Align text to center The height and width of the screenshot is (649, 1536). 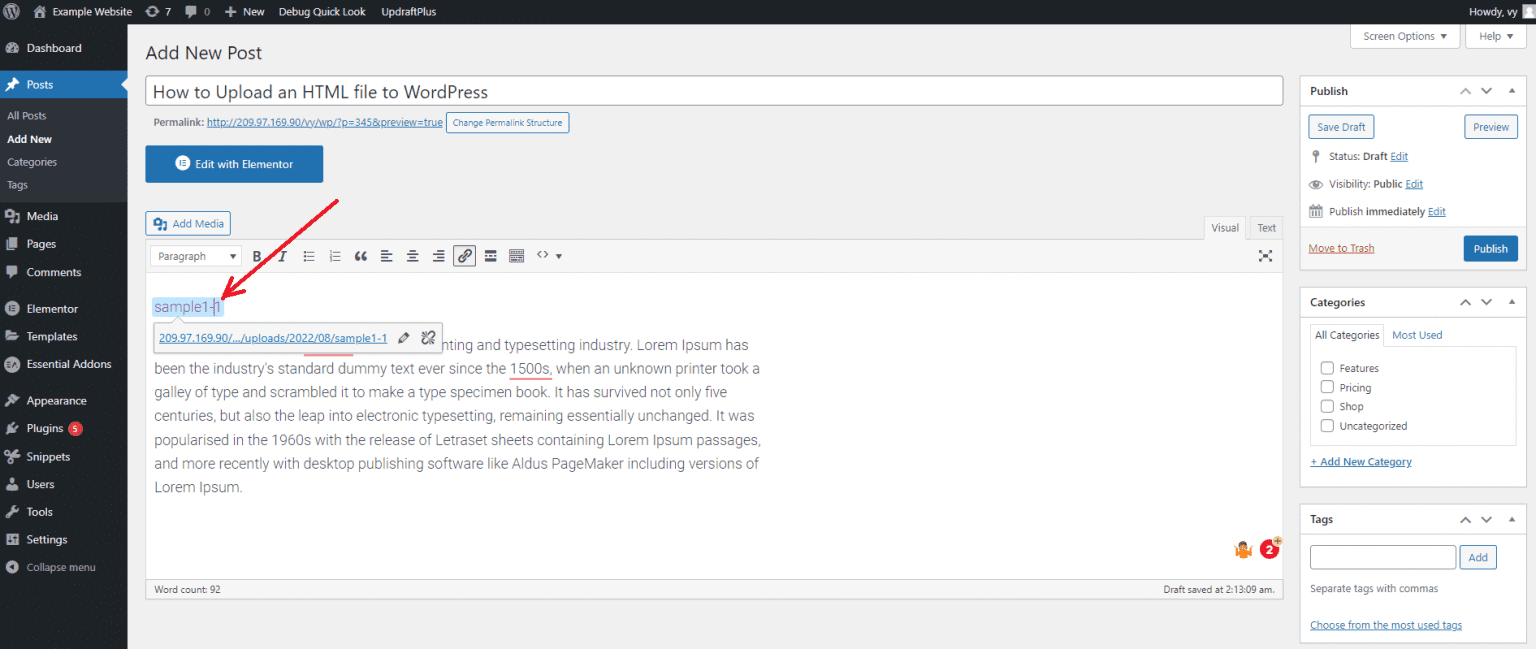pyautogui.click(x=412, y=255)
